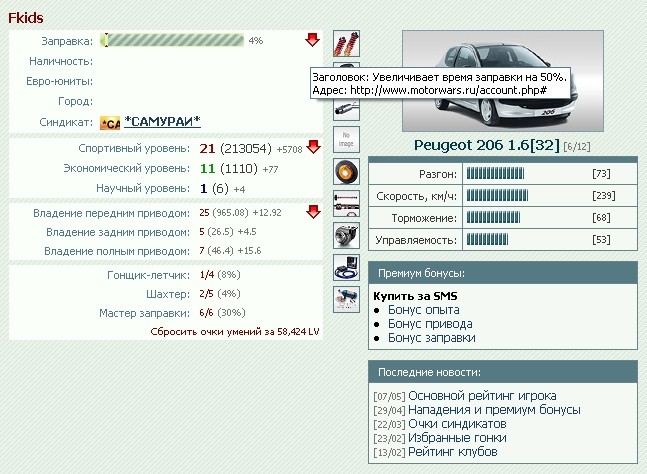Click the 'Наличность:' label
The width and height of the screenshot is (647, 474).
tap(61, 61)
